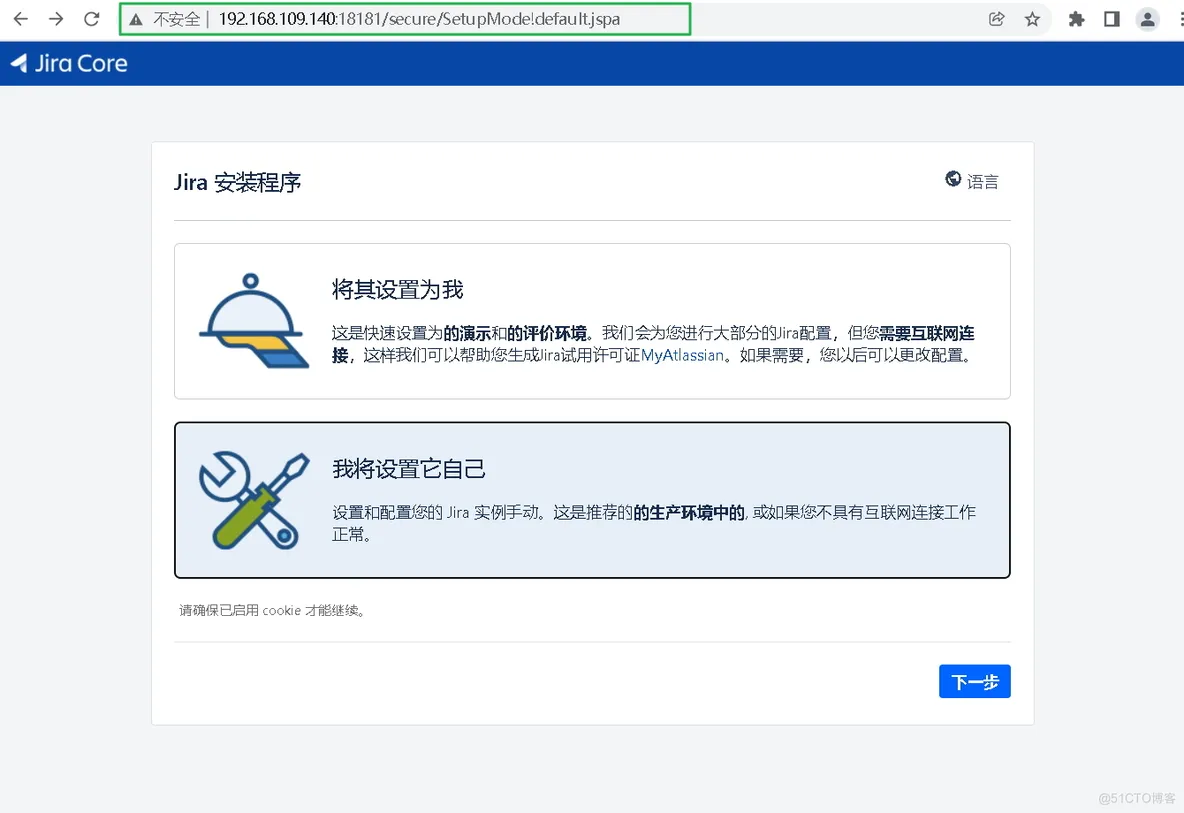Screen dimensions: 1184x813
Task: Click the not-secure warning triangle icon
Action: pos(136,20)
